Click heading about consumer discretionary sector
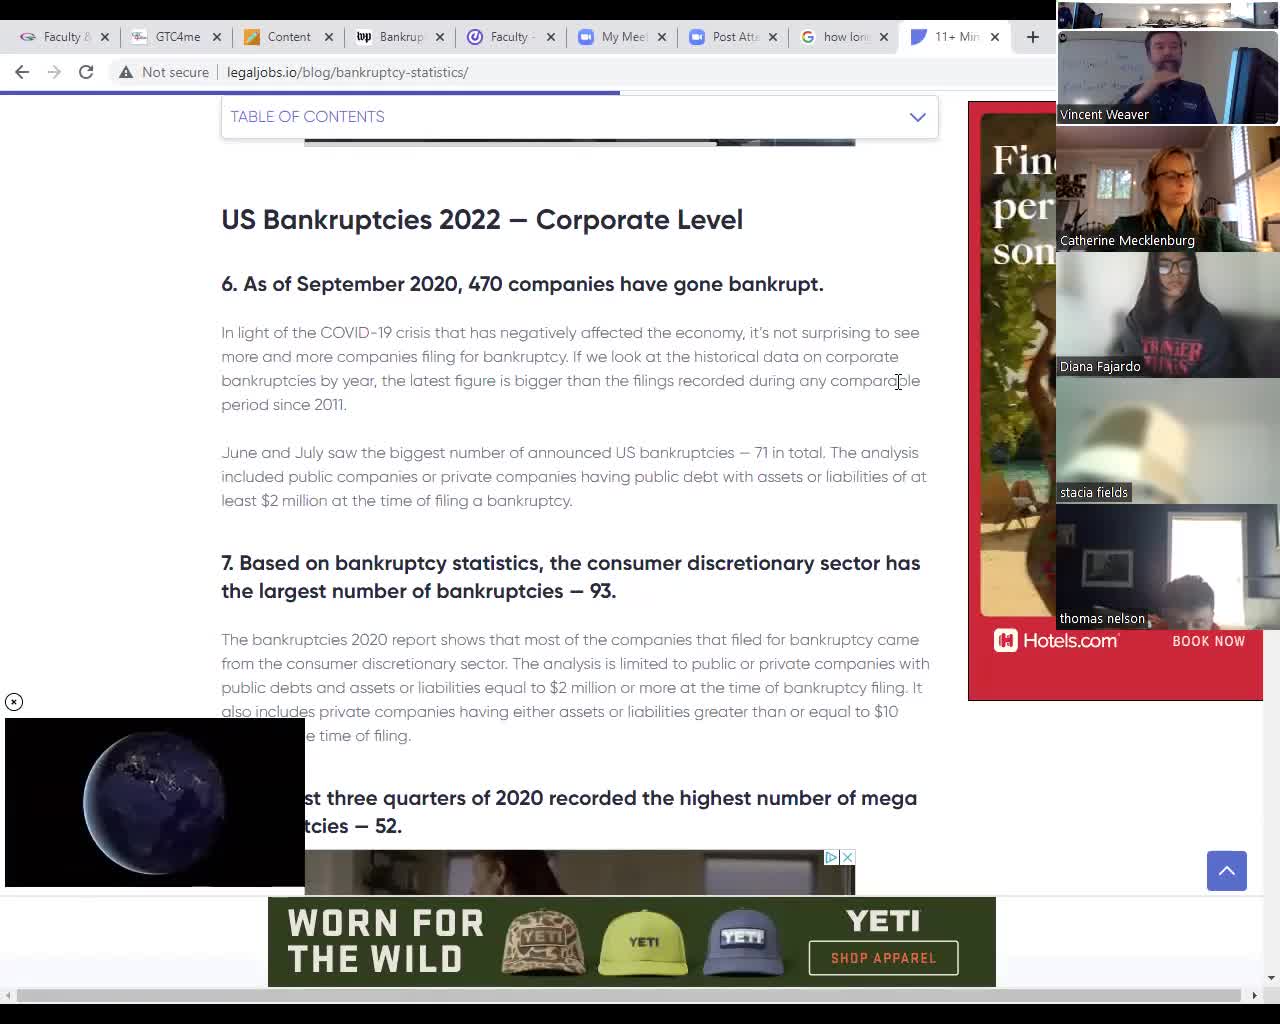1280x1024 pixels. 571,577
